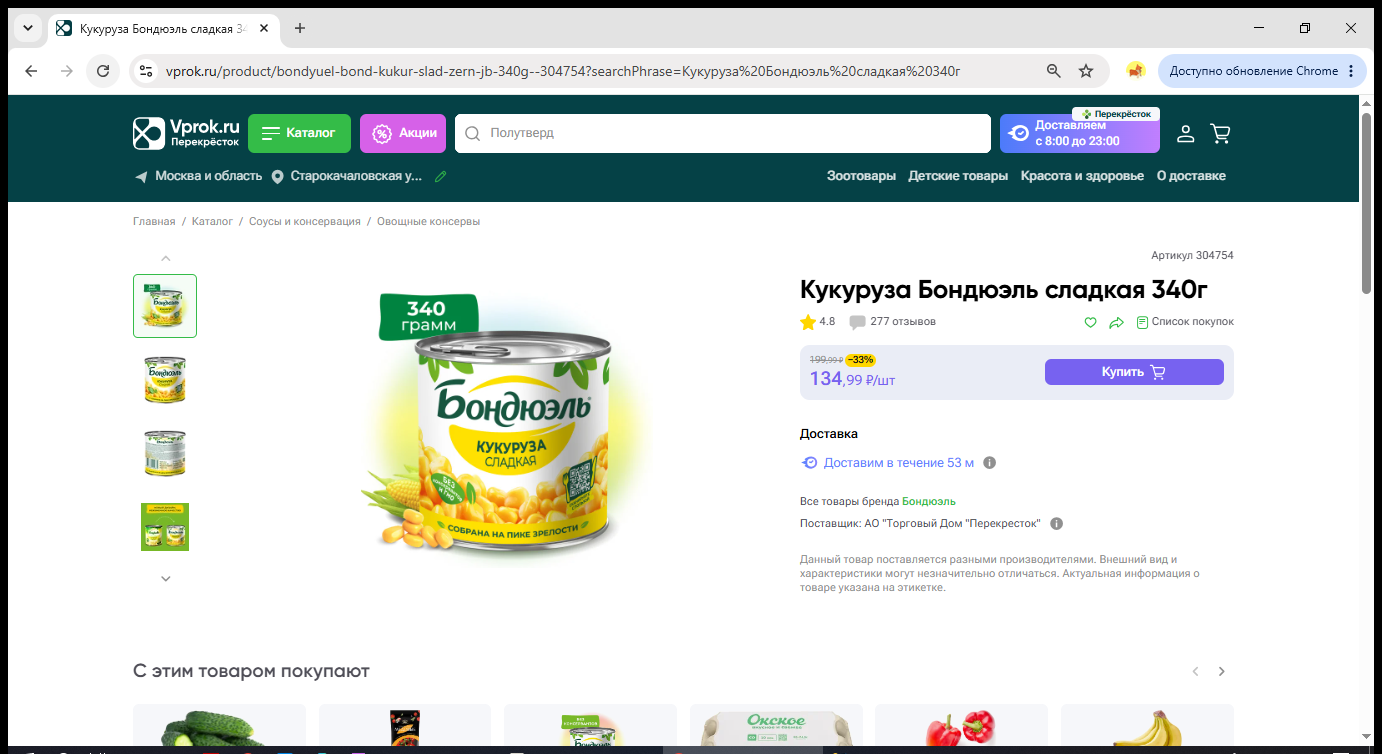The image size is (1382, 754).
Task: Click in the site search input field
Action: [722, 133]
